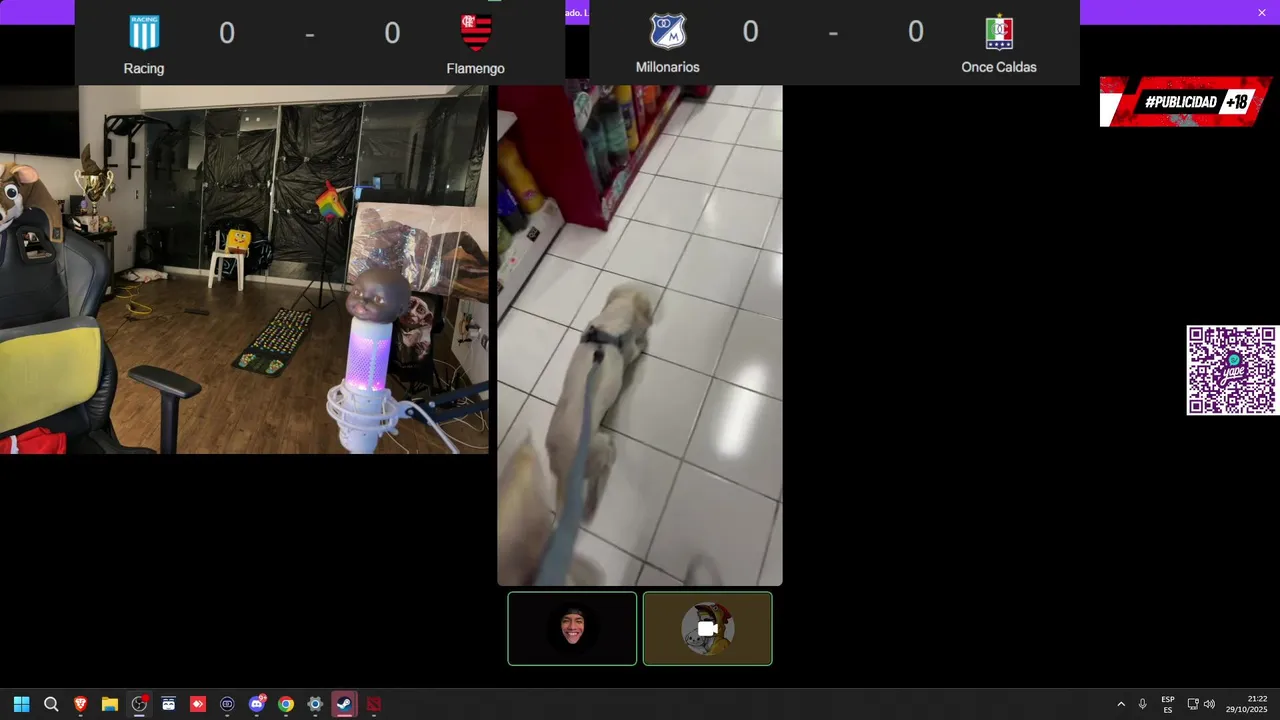Click the Once Caldas team crest
The width and height of the screenshot is (1280, 720).
pyautogui.click(x=999, y=32)
